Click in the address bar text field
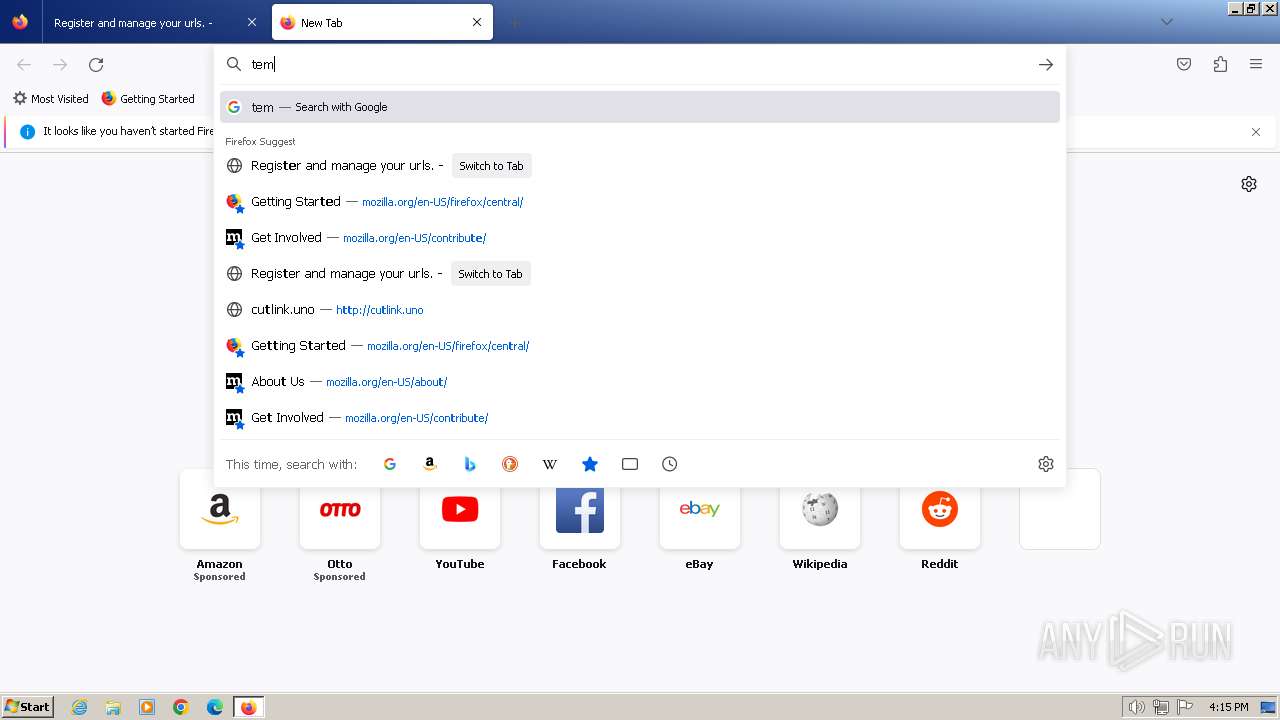This screenshot has width=1280, height=720. click(x=640, y=64)
